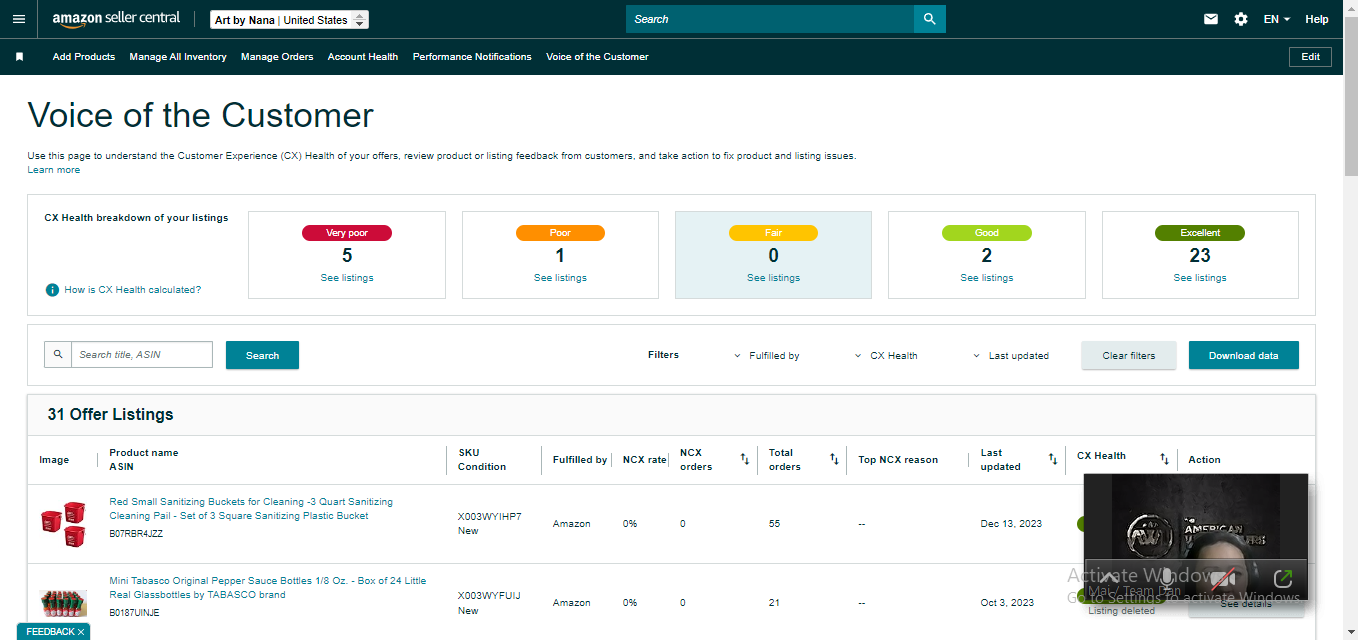Click the Search title, ASIN field
The width and height of the screenshot is (1358, 640).
point(142,354)
